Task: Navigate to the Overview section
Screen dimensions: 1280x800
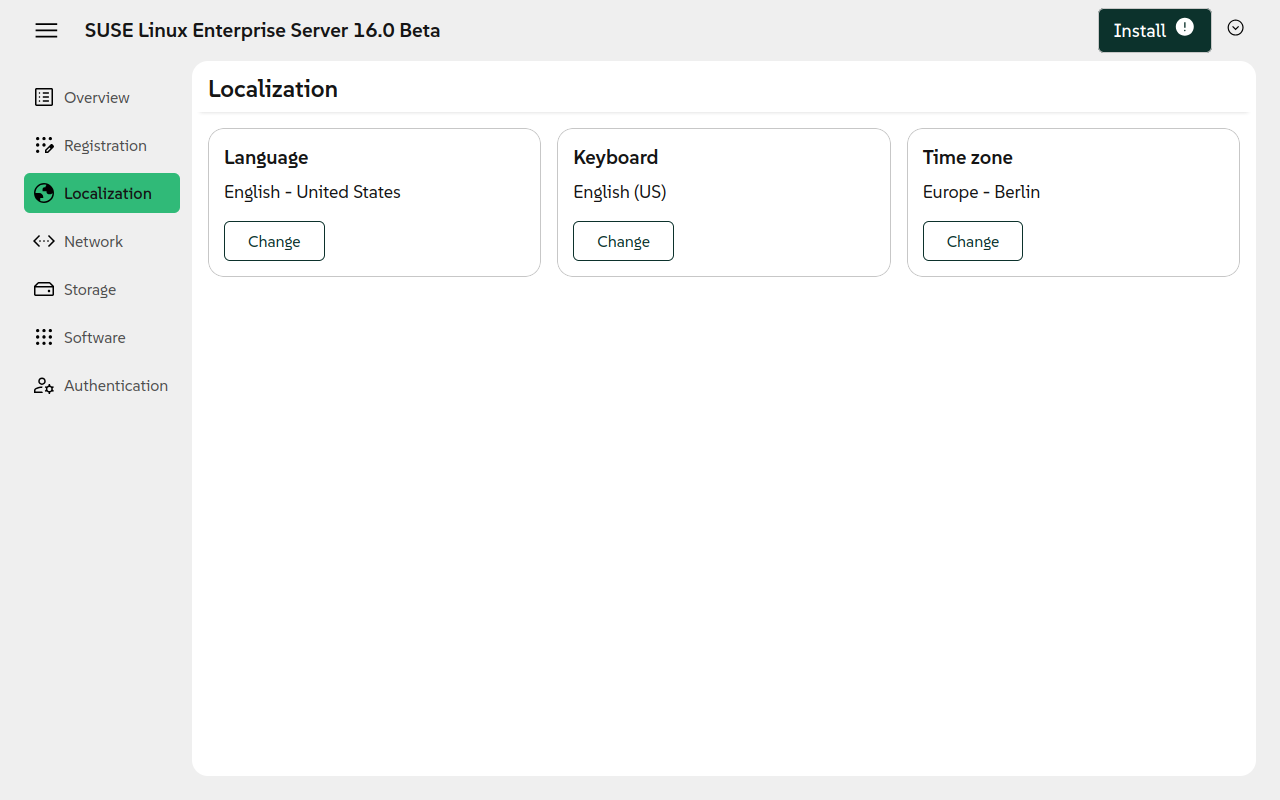Action: [x=97, y=97]
